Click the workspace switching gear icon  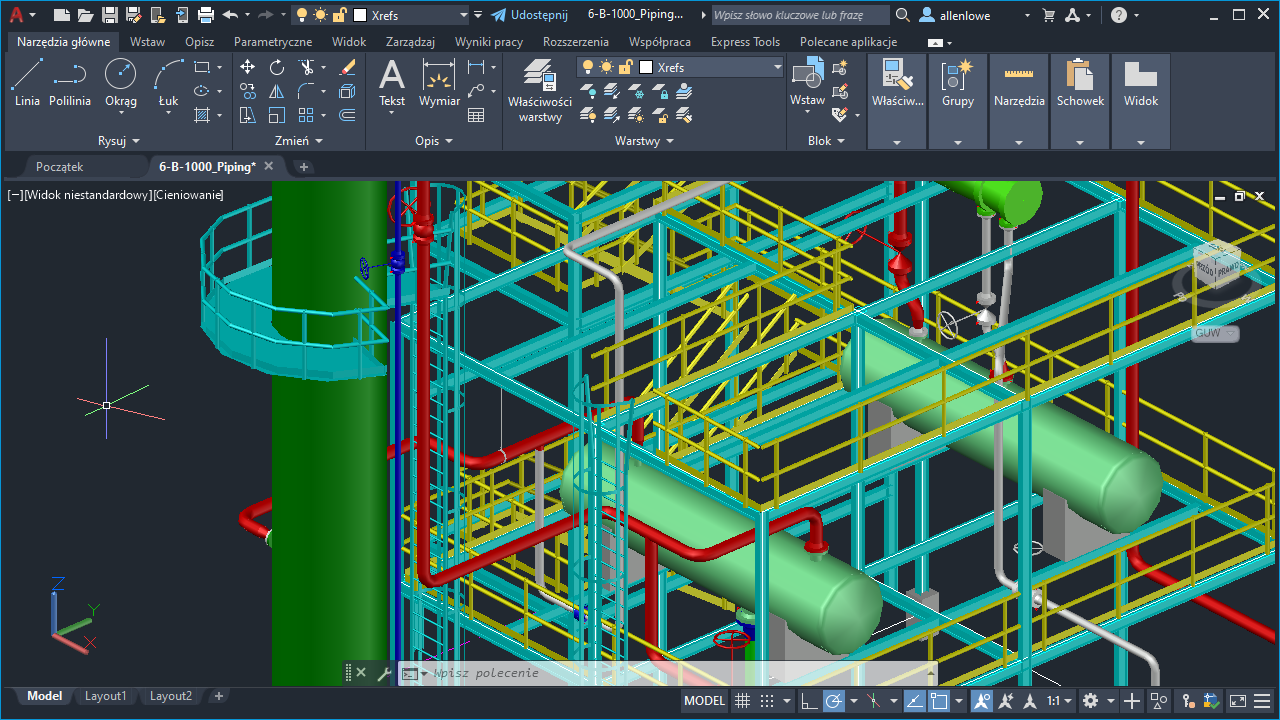1090,701
